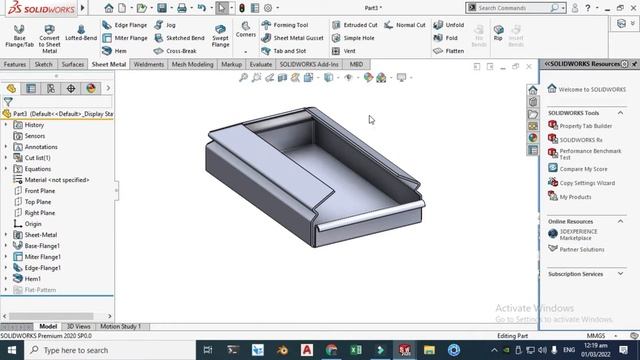Launch SOLIDWORKS Rx
The image size is (640, 360).
pos(581,140)
